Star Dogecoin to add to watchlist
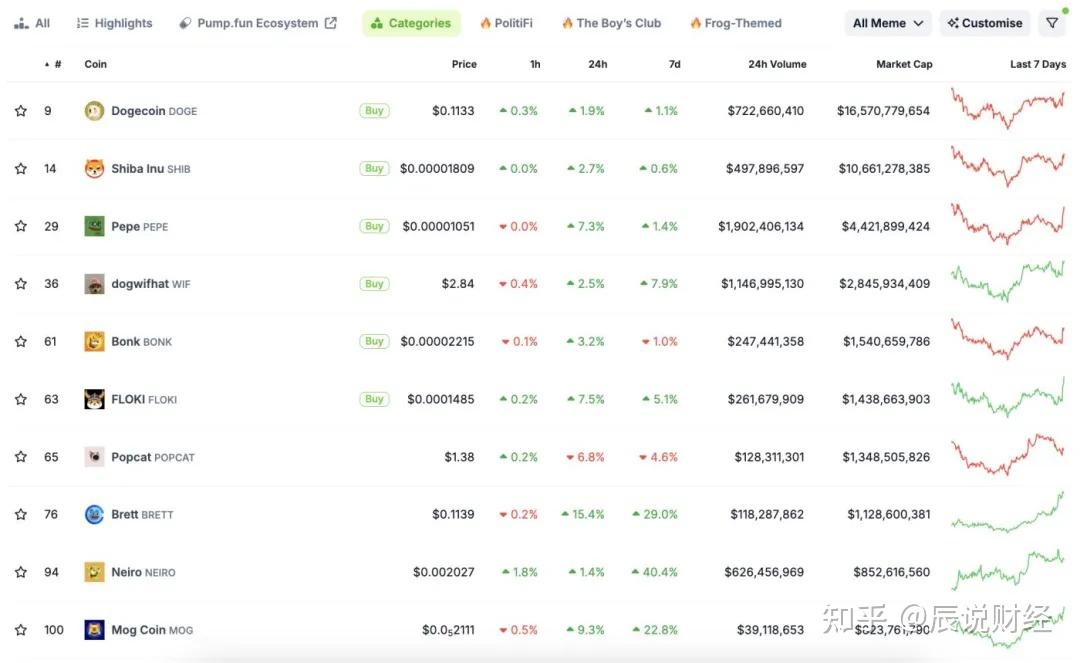The height and width of the screenshot is (663, 1080). 21,111
